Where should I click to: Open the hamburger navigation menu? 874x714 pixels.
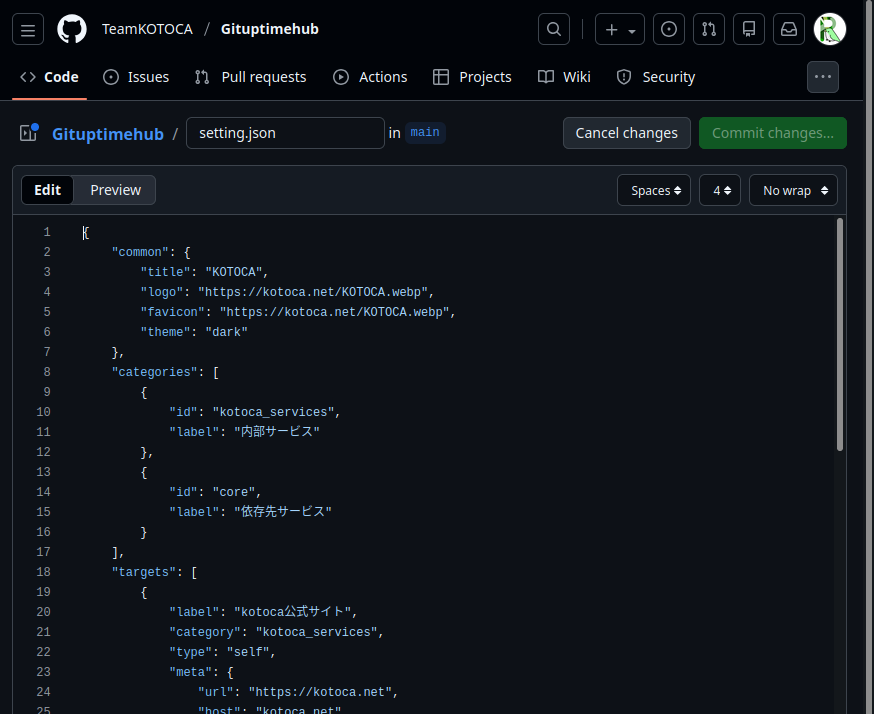tap(28, 29)
